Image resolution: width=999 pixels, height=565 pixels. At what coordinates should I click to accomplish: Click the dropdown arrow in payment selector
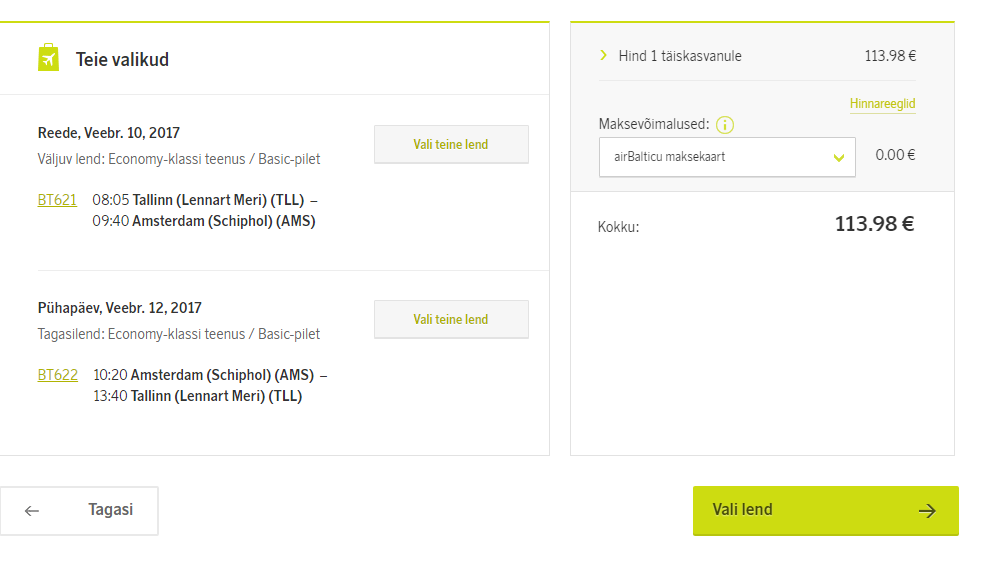pyautogui.click(x=839, y=157)
